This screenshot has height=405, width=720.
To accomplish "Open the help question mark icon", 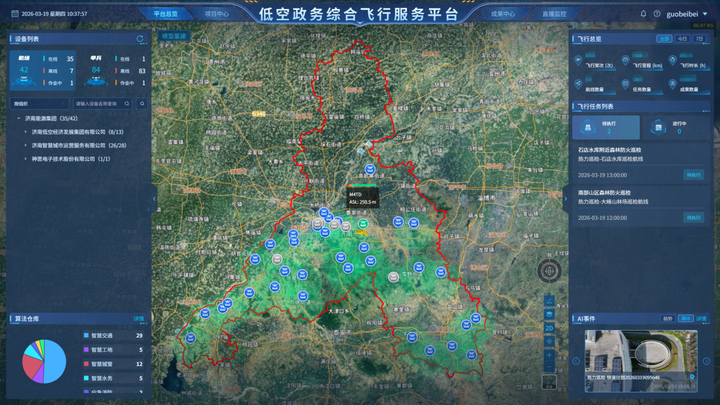I will coord(656,15).
